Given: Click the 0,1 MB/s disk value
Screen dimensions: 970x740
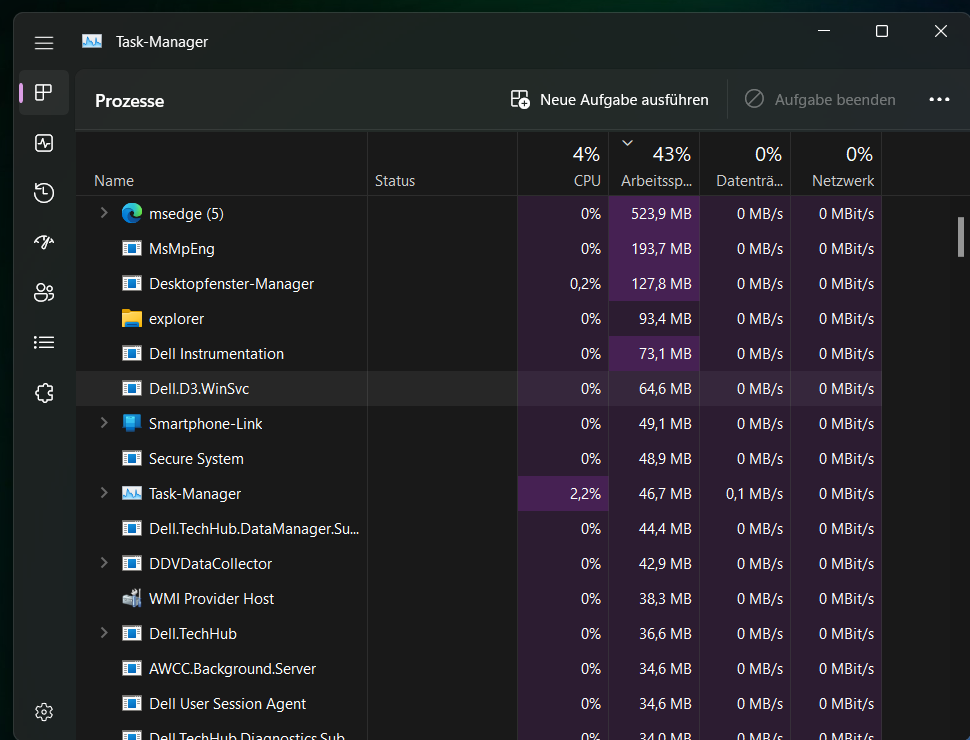Looking at the screenshot, I should [754, 494].
